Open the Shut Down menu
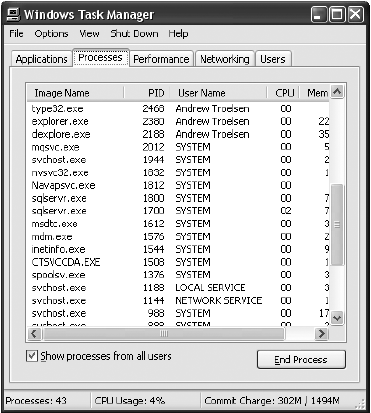 pos(134,34)
